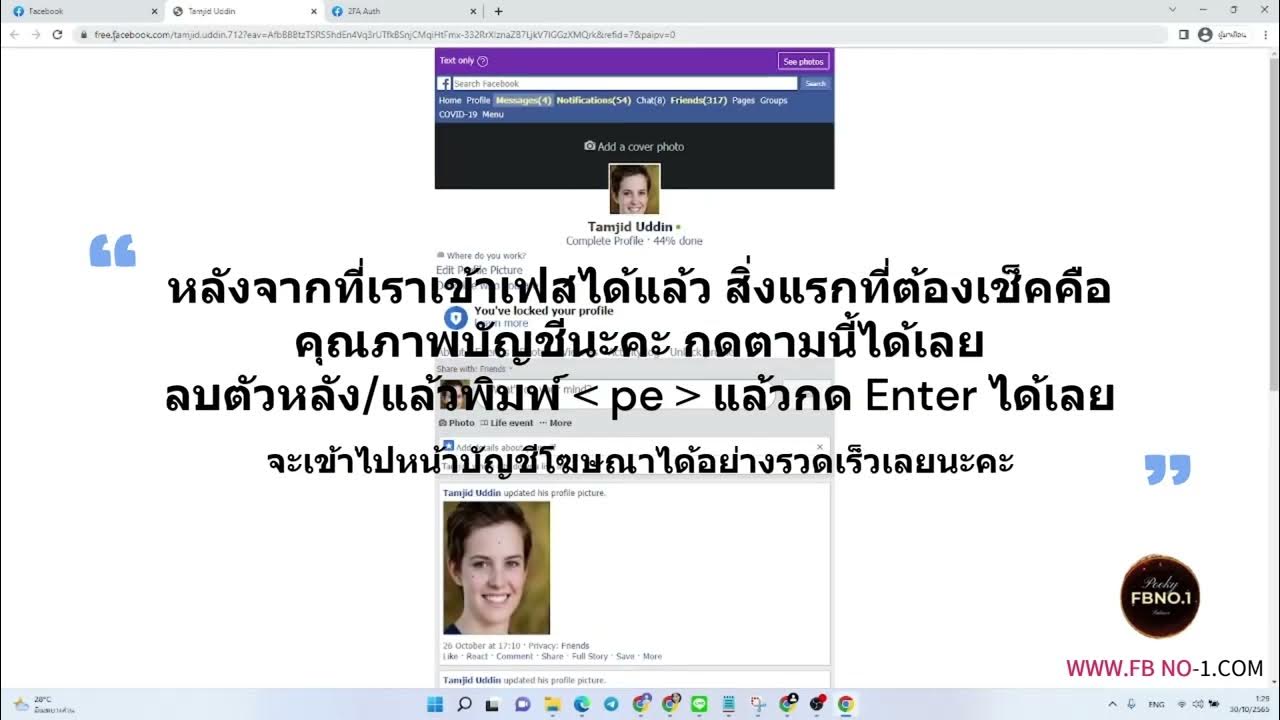Open Groups in the nav bar
This screenshot has width=1280, height=720.
773,100
